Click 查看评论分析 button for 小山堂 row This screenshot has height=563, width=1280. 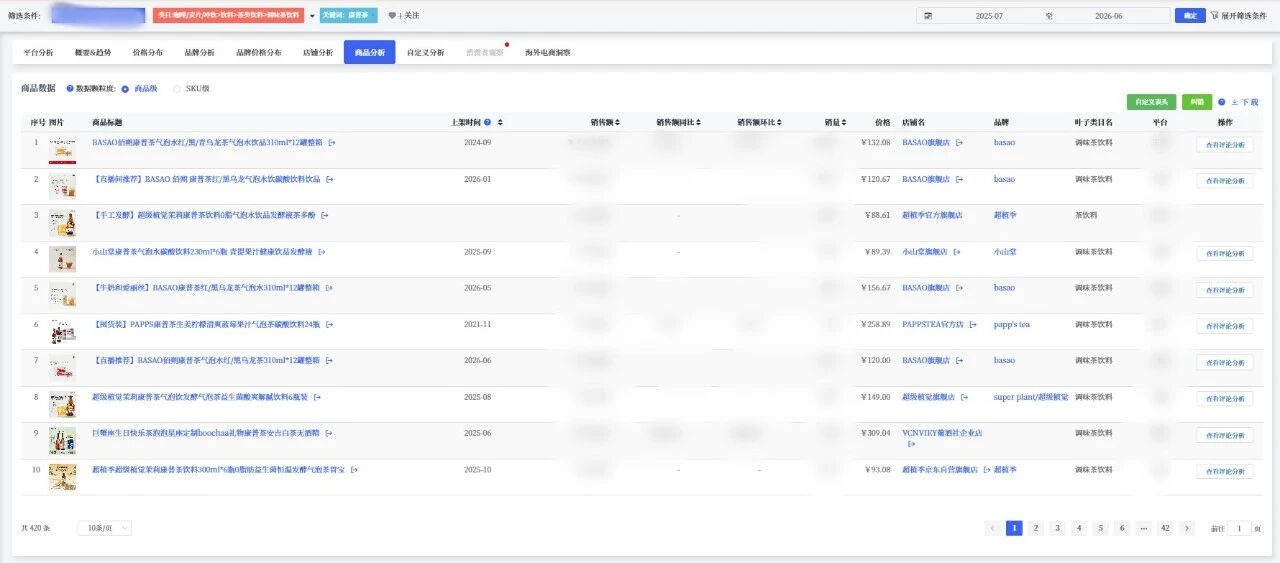click(x=1224, y=253)
